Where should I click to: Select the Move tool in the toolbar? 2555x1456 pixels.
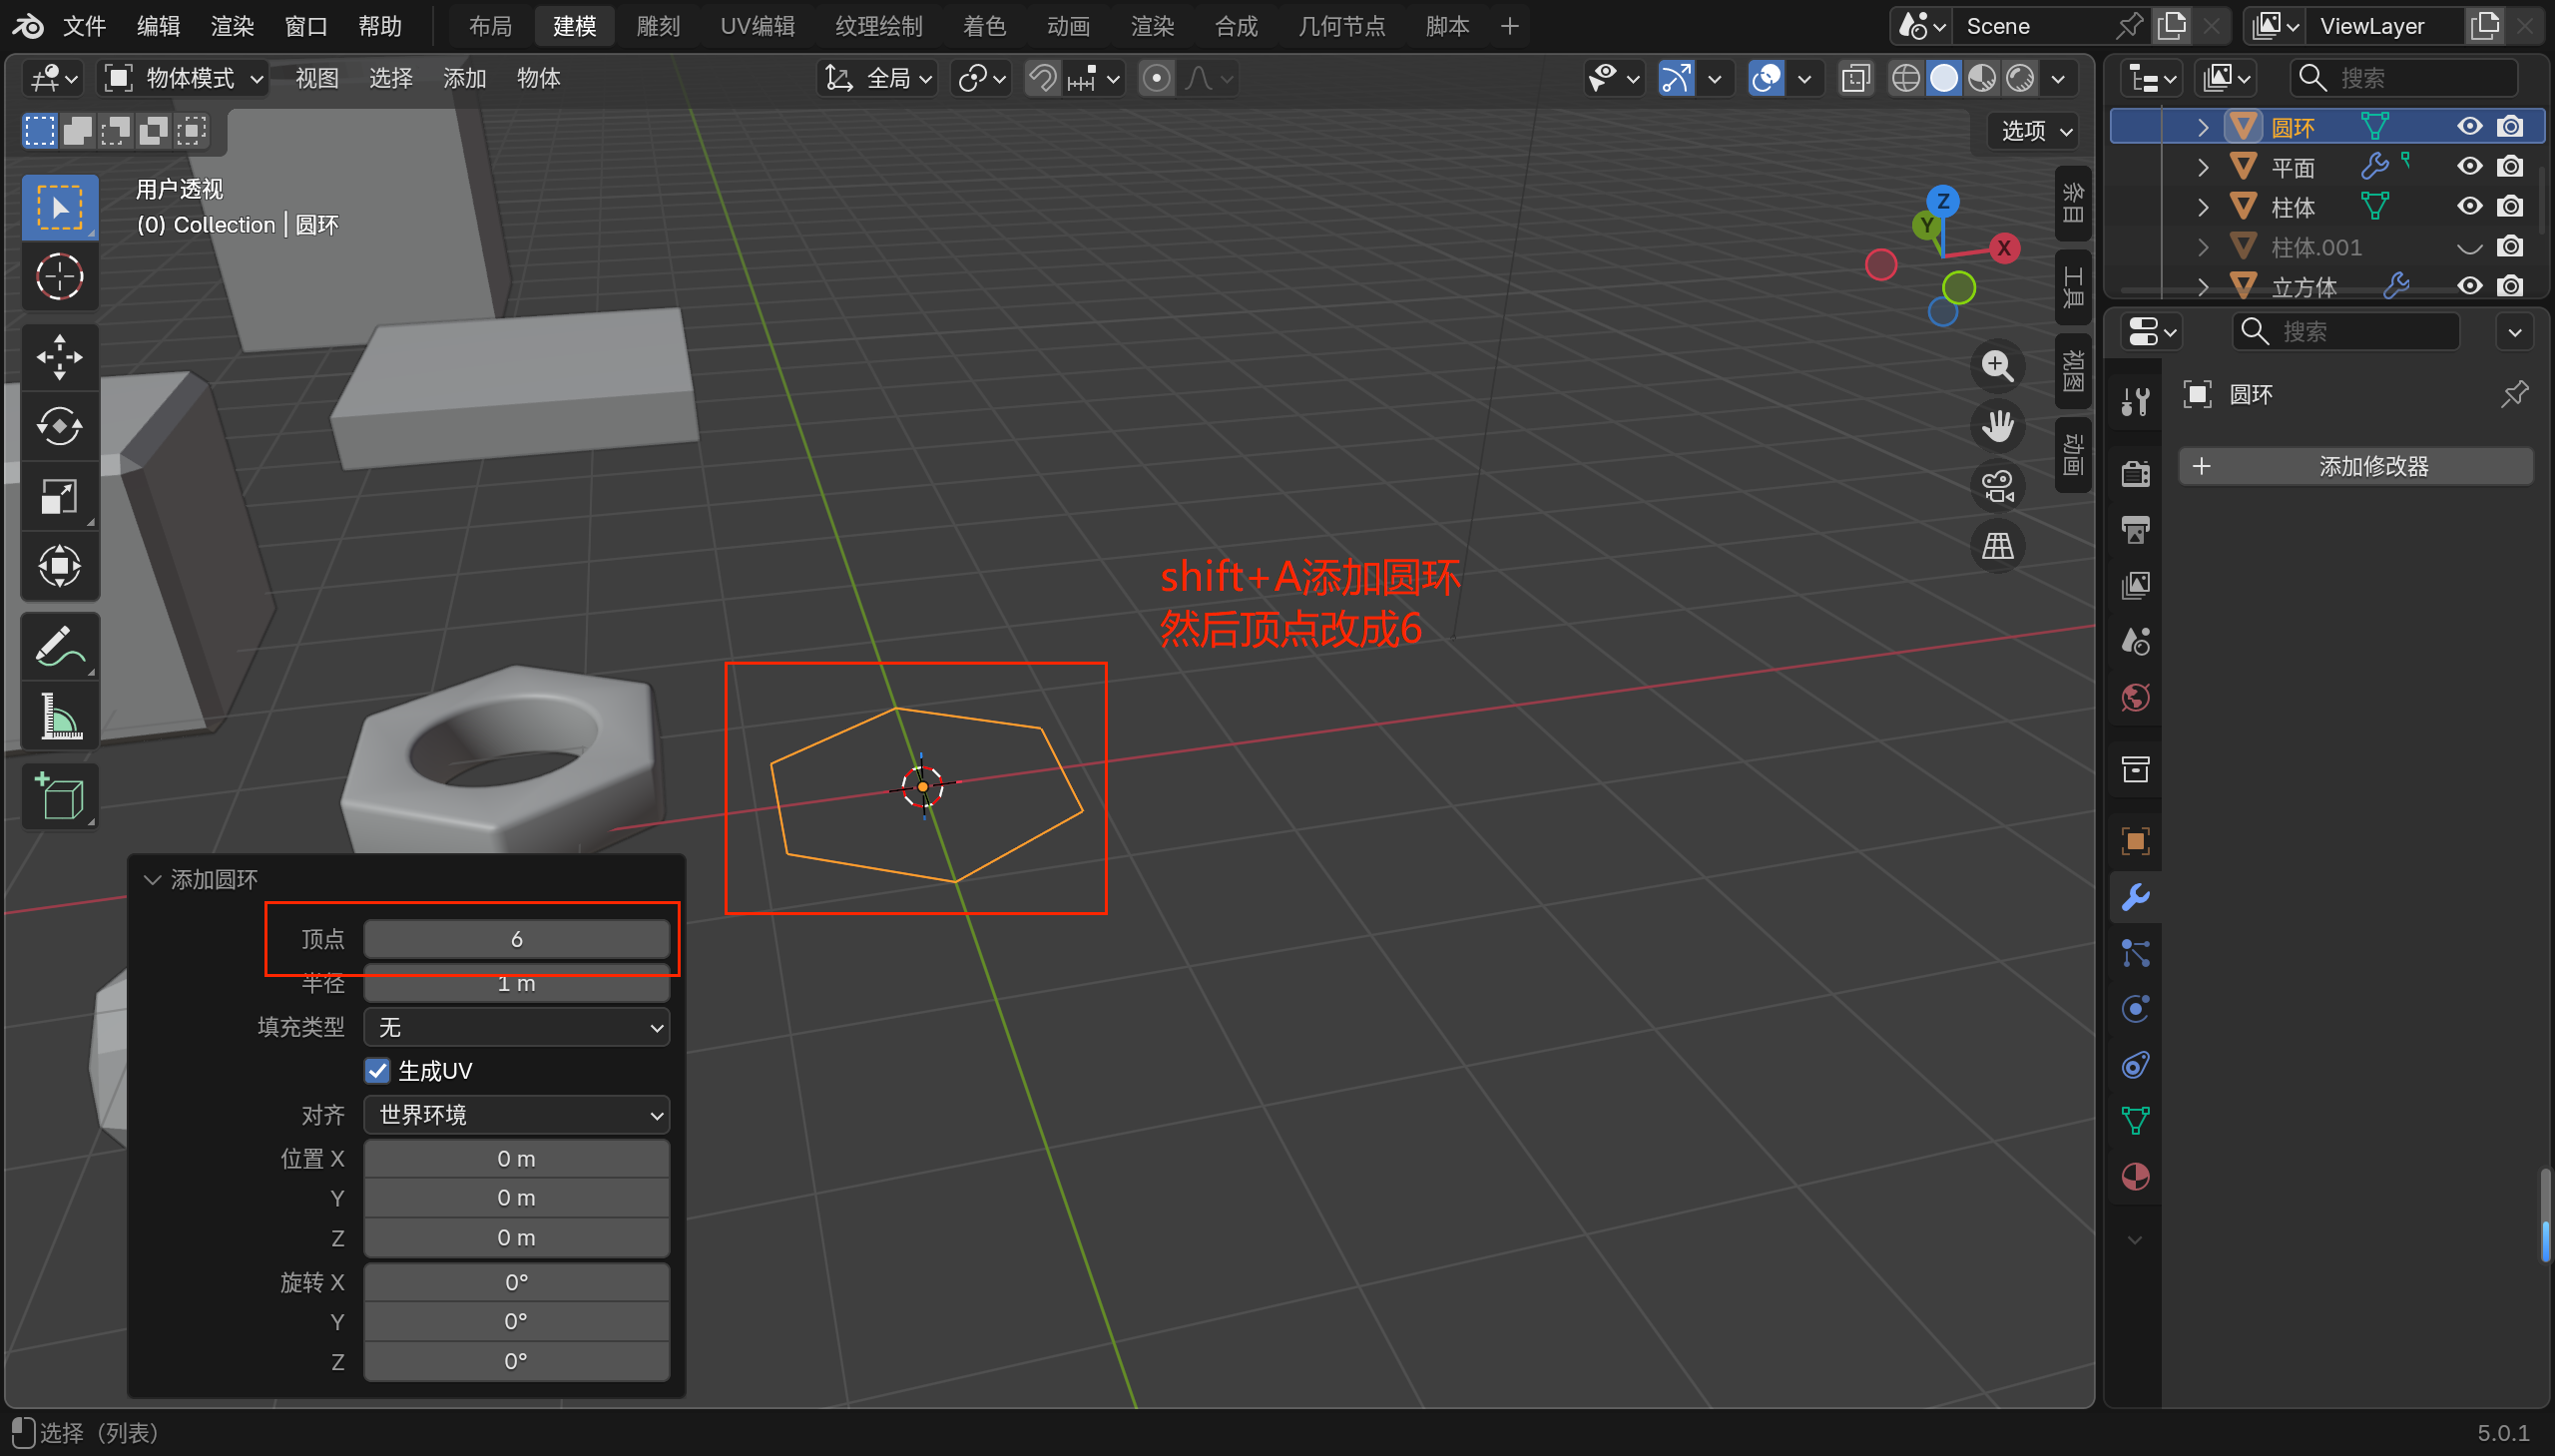pos(59,357)
